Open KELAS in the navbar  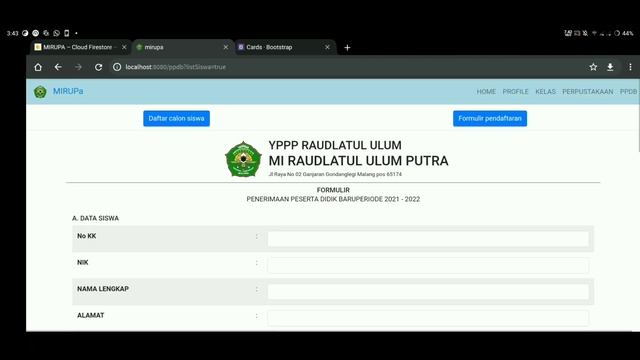(545, 91)
